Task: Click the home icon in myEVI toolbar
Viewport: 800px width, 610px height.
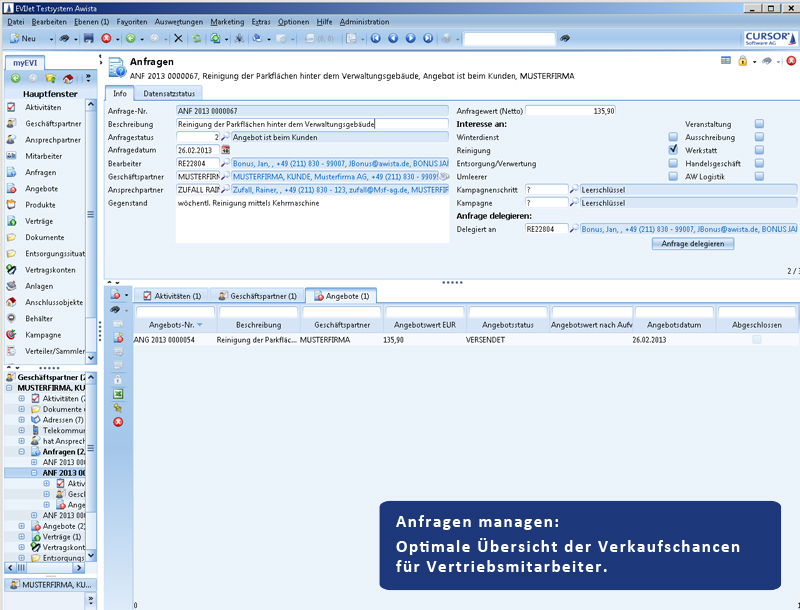Action: point(68,78)
